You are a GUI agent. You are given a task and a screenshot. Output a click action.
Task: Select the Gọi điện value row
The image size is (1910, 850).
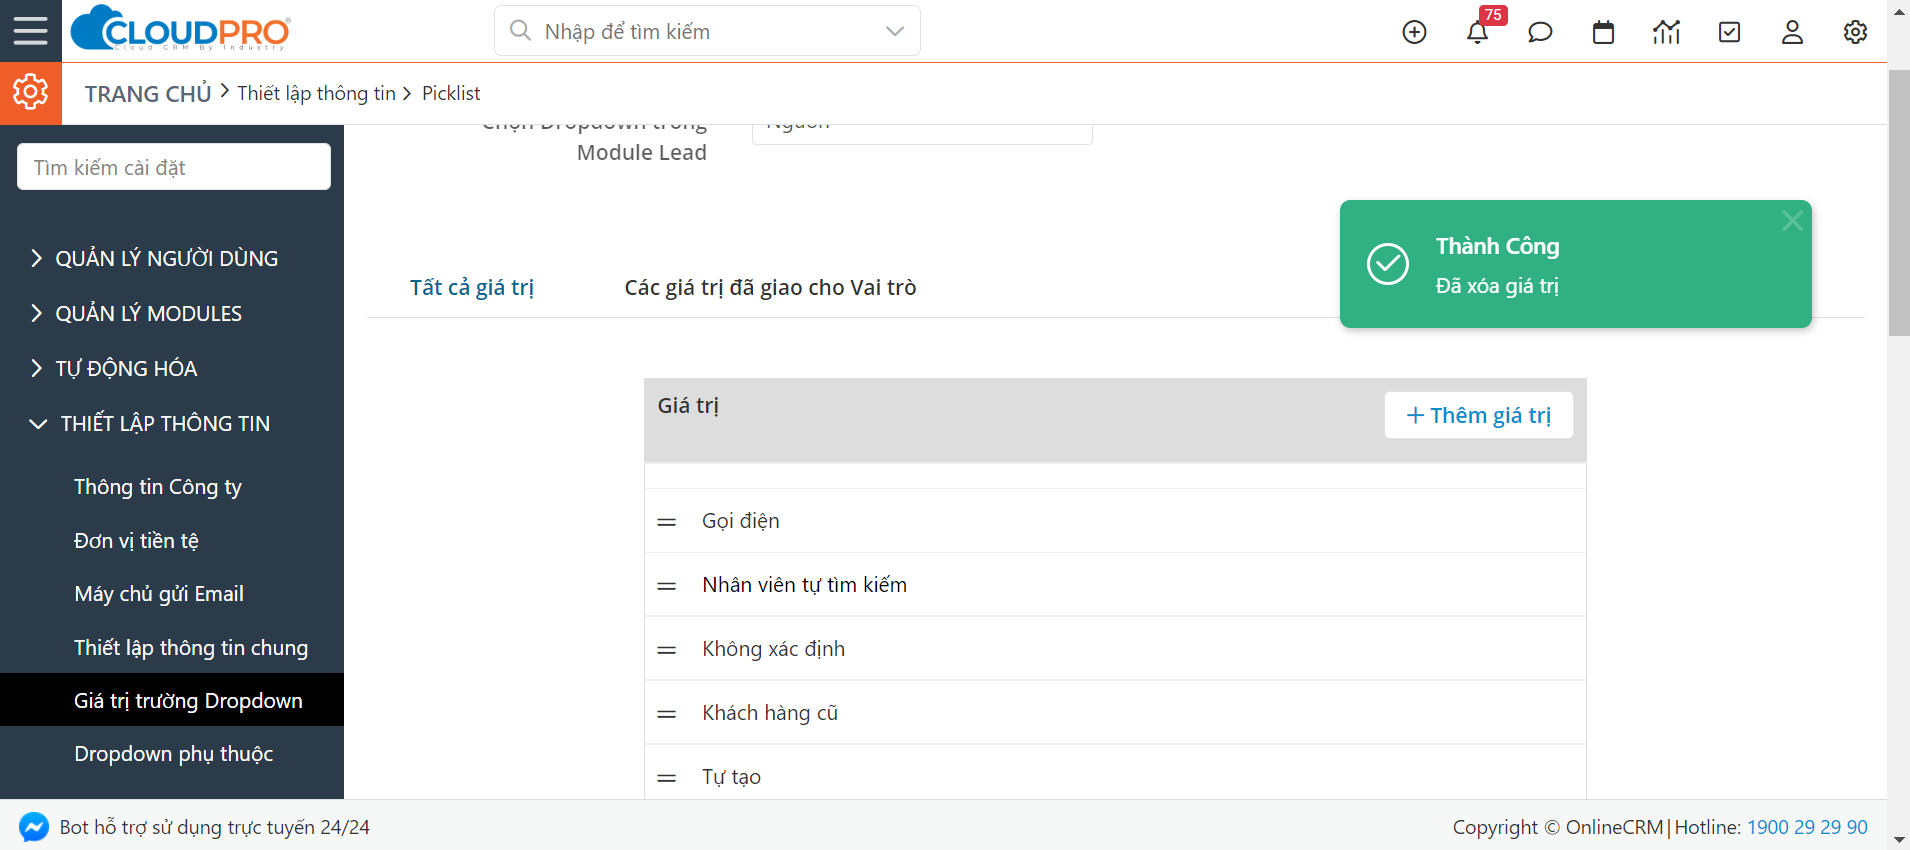1115,521
